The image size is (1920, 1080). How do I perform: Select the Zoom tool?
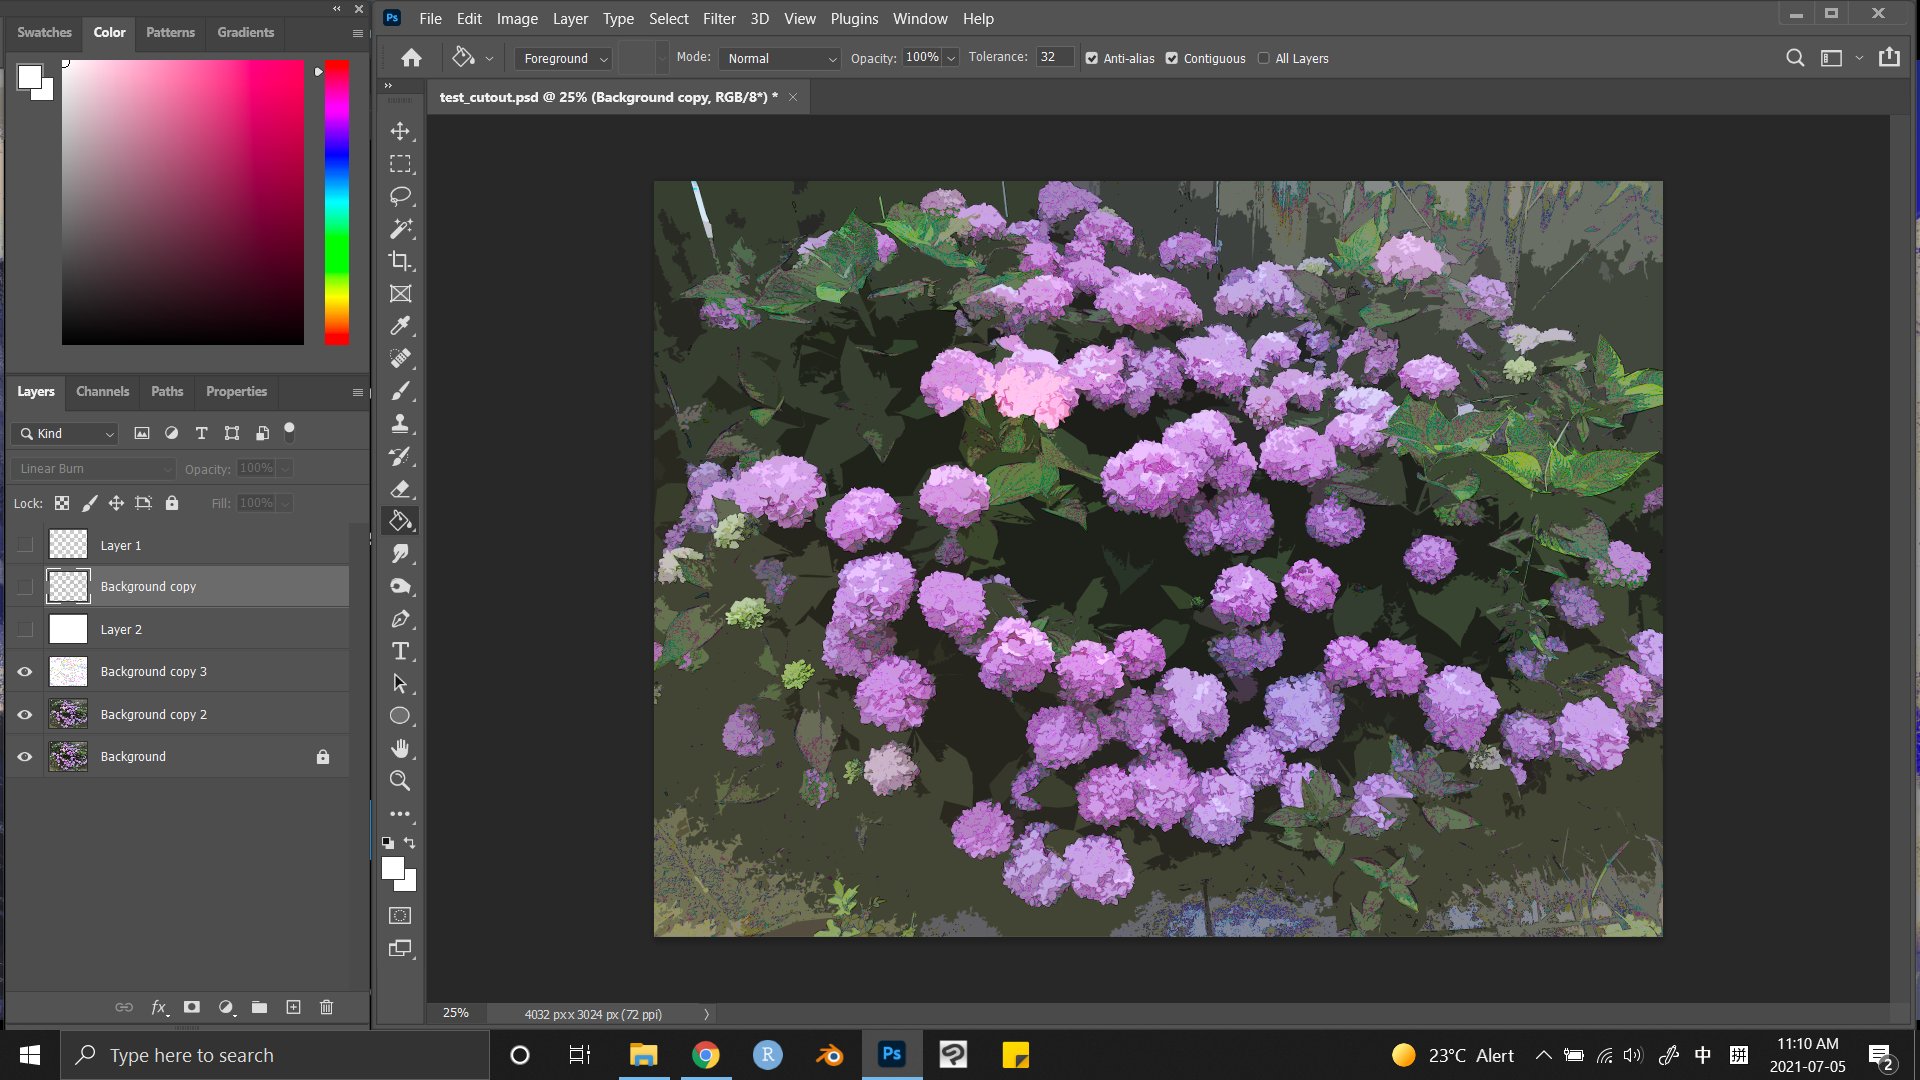point(400,781)
